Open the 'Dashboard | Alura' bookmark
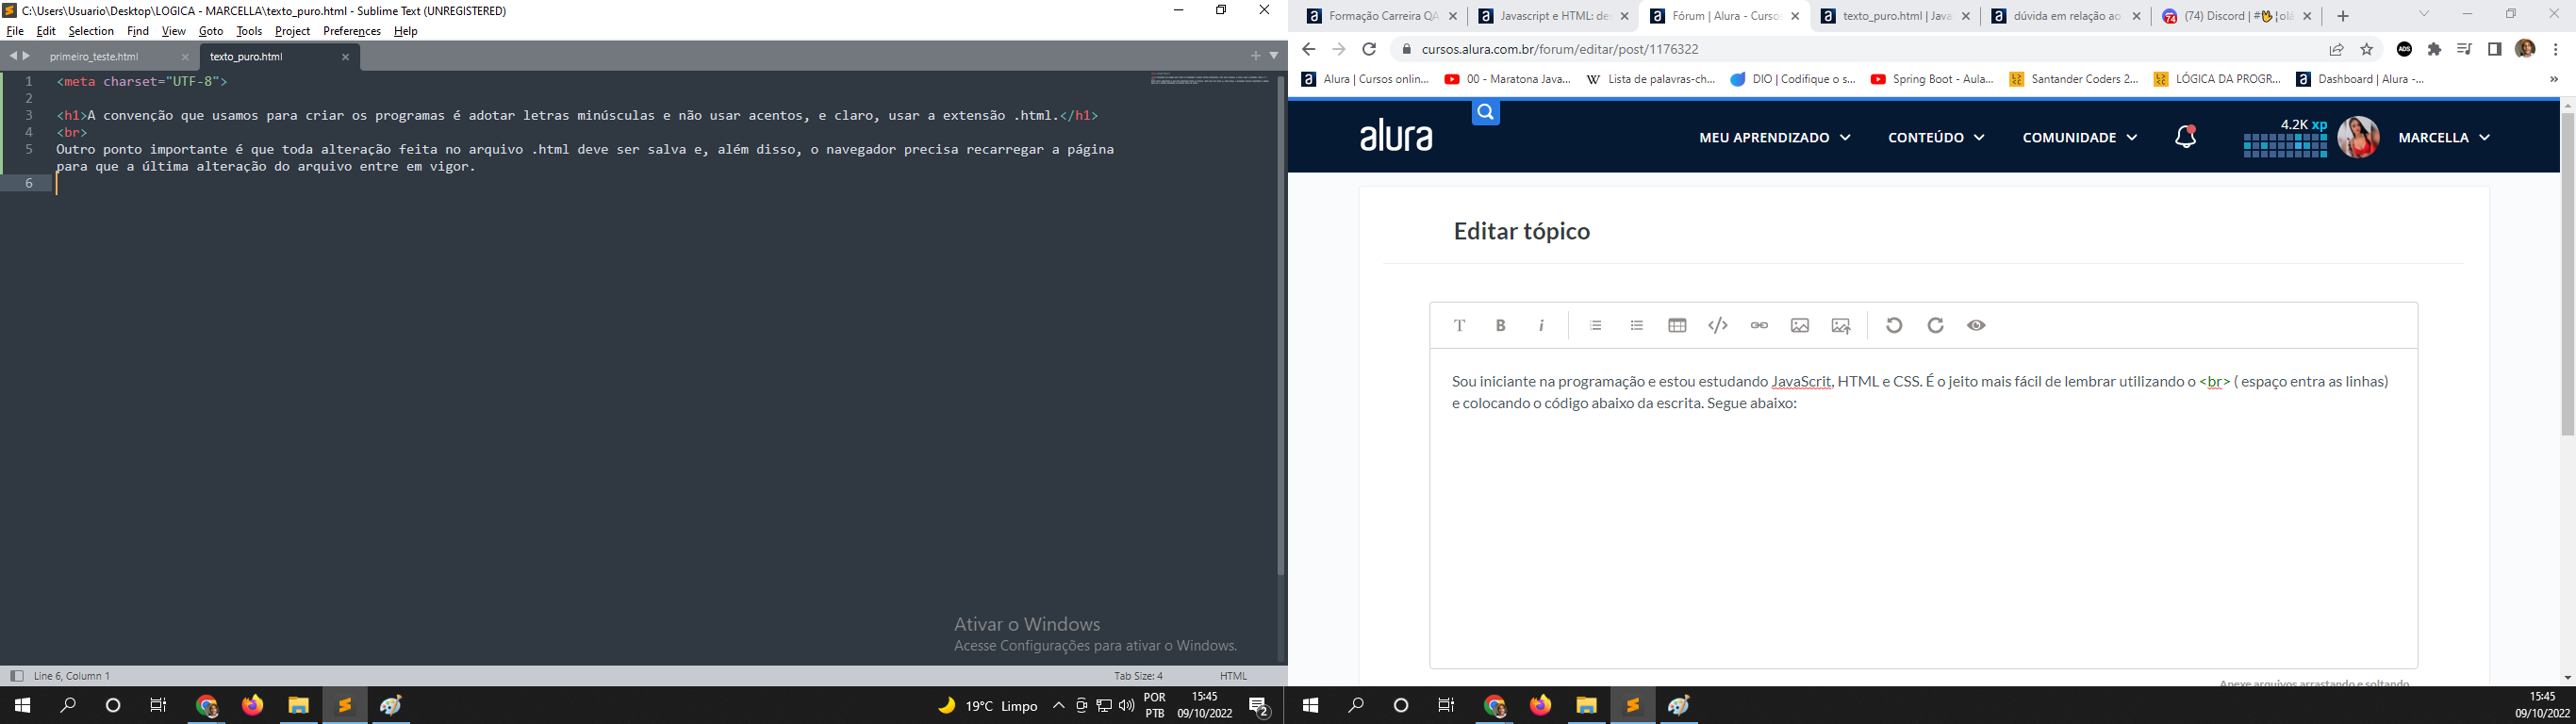 [2360, 79]
